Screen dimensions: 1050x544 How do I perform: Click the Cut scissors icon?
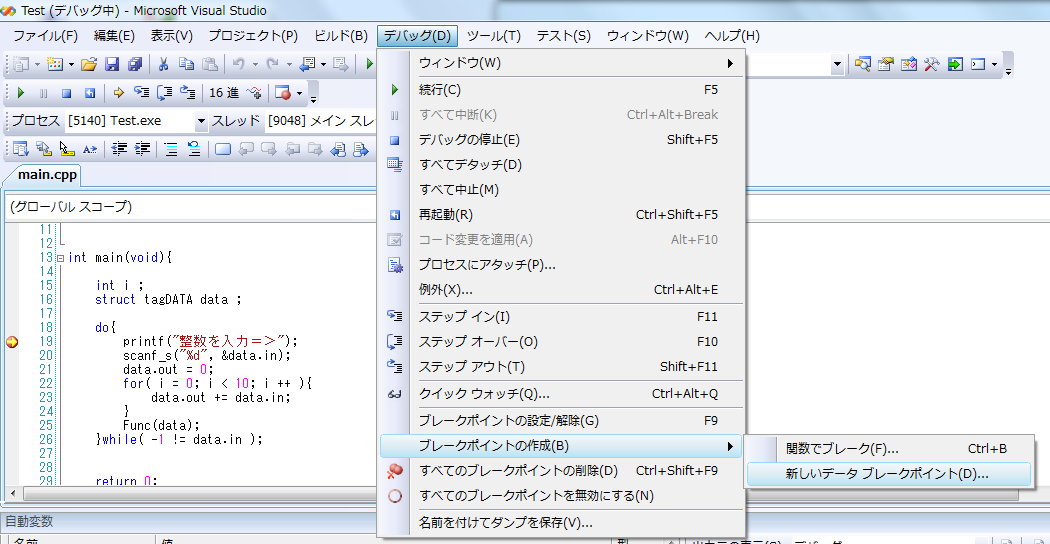pyautogui.click(x=163, y=64)
